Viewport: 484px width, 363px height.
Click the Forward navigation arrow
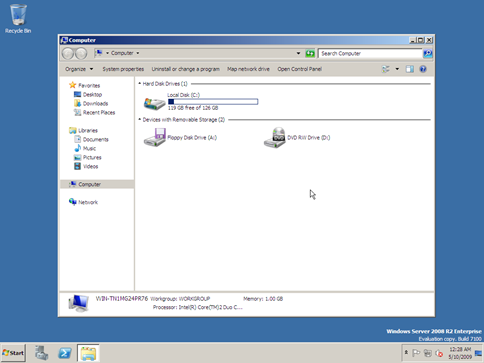81,53
